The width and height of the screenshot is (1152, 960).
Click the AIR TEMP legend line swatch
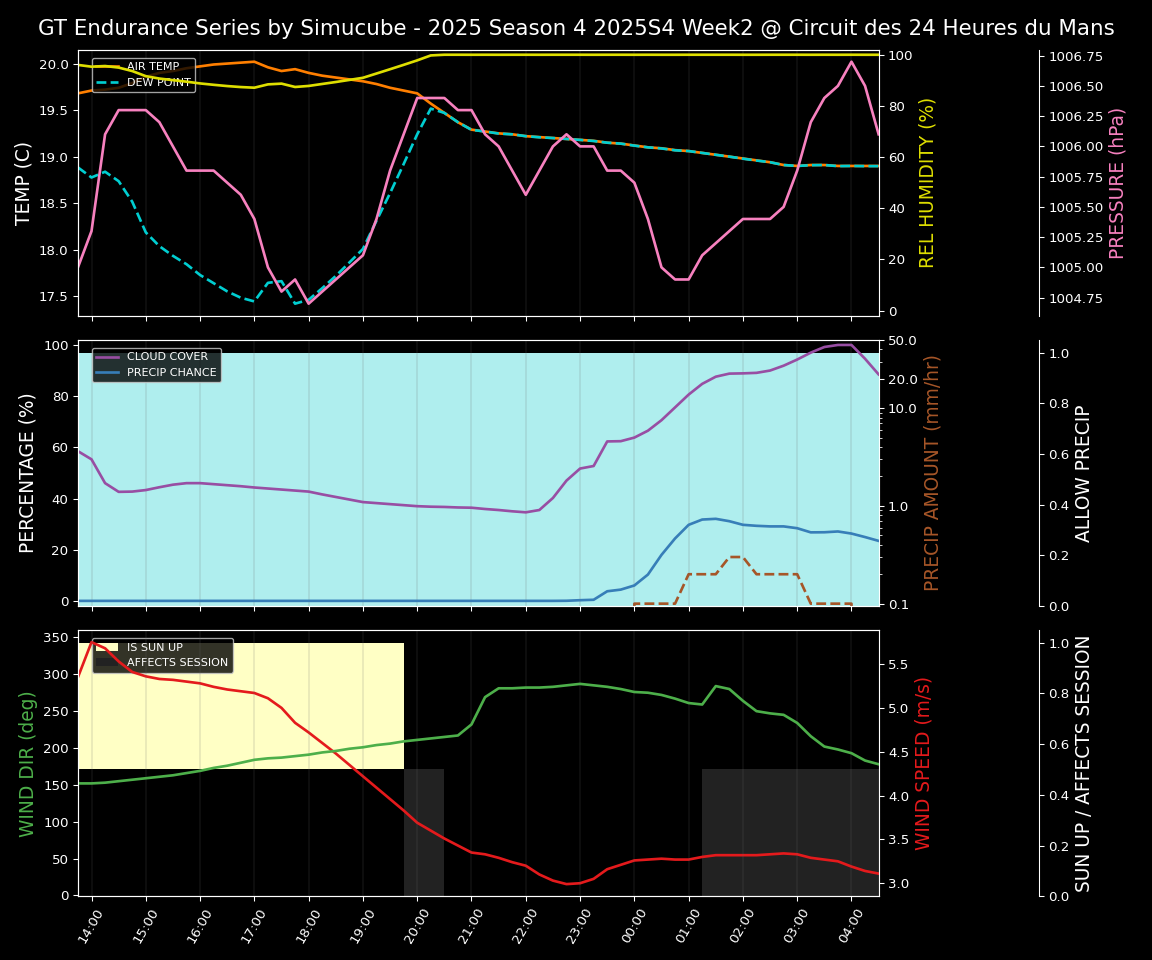[x=109, y=67]
